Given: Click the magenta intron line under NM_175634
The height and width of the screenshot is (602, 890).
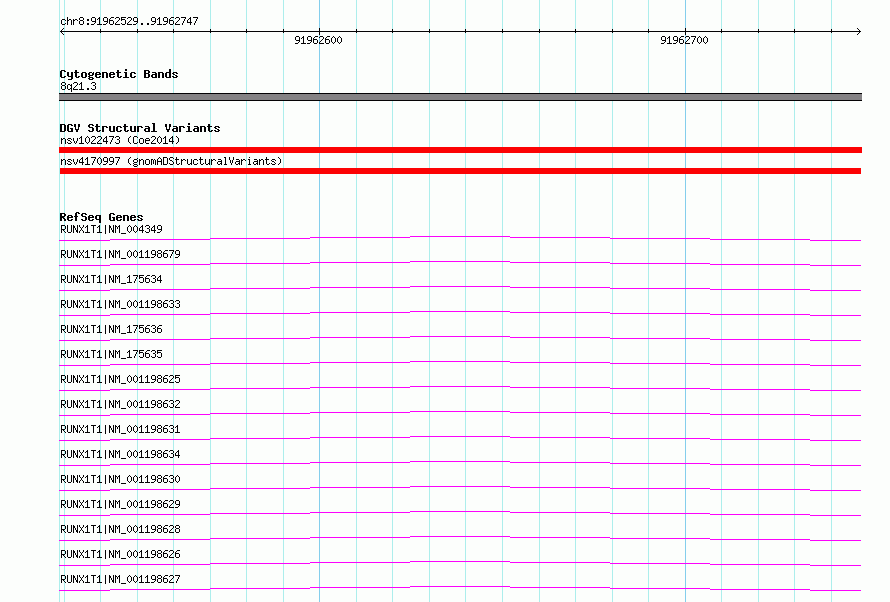Looking at the screenshot, I should tap(460, 287).
